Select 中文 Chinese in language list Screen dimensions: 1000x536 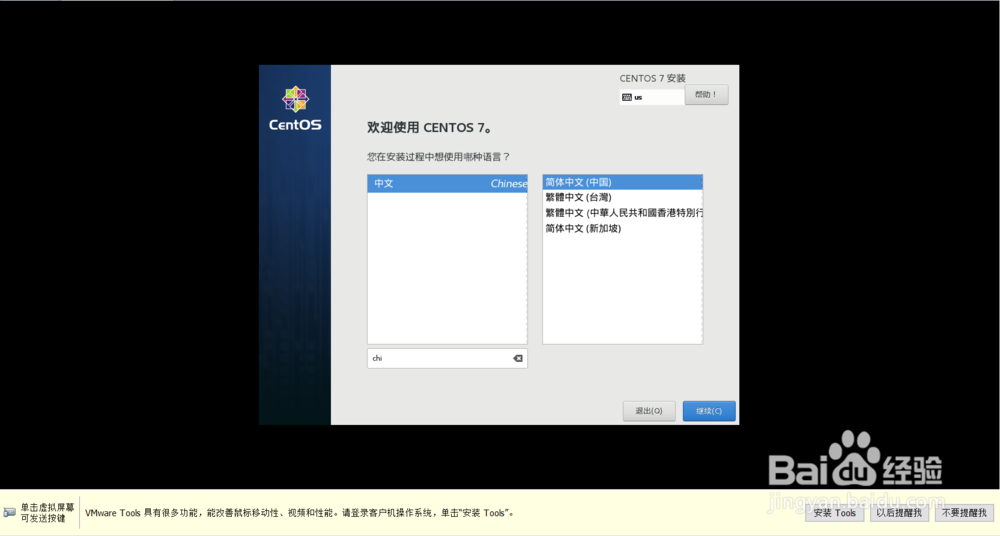447,184
